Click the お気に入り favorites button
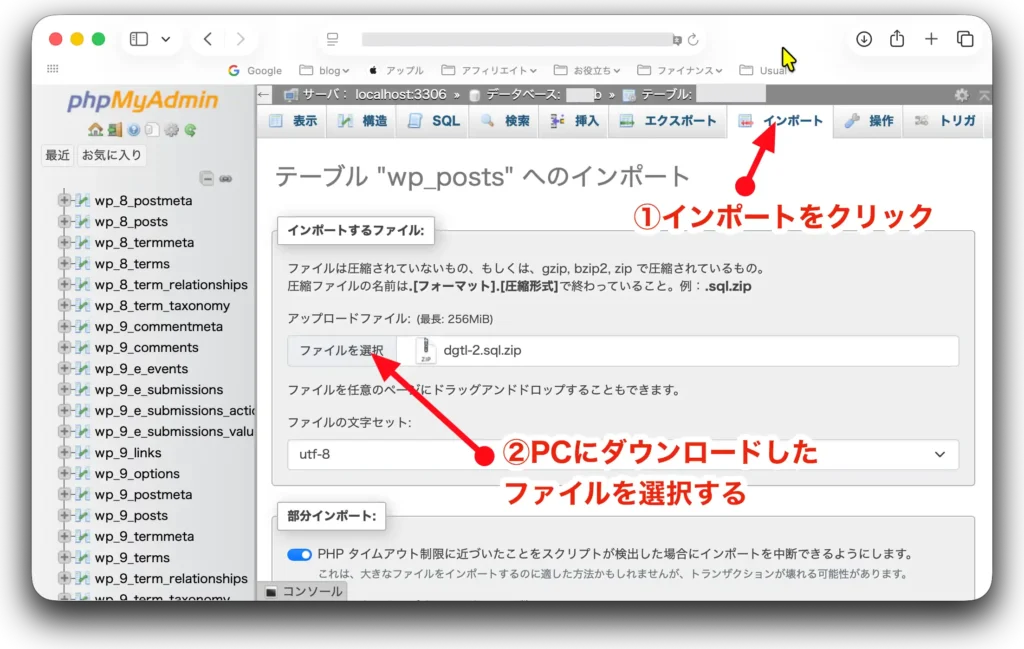1024x649 pixels. coord(111,155)
